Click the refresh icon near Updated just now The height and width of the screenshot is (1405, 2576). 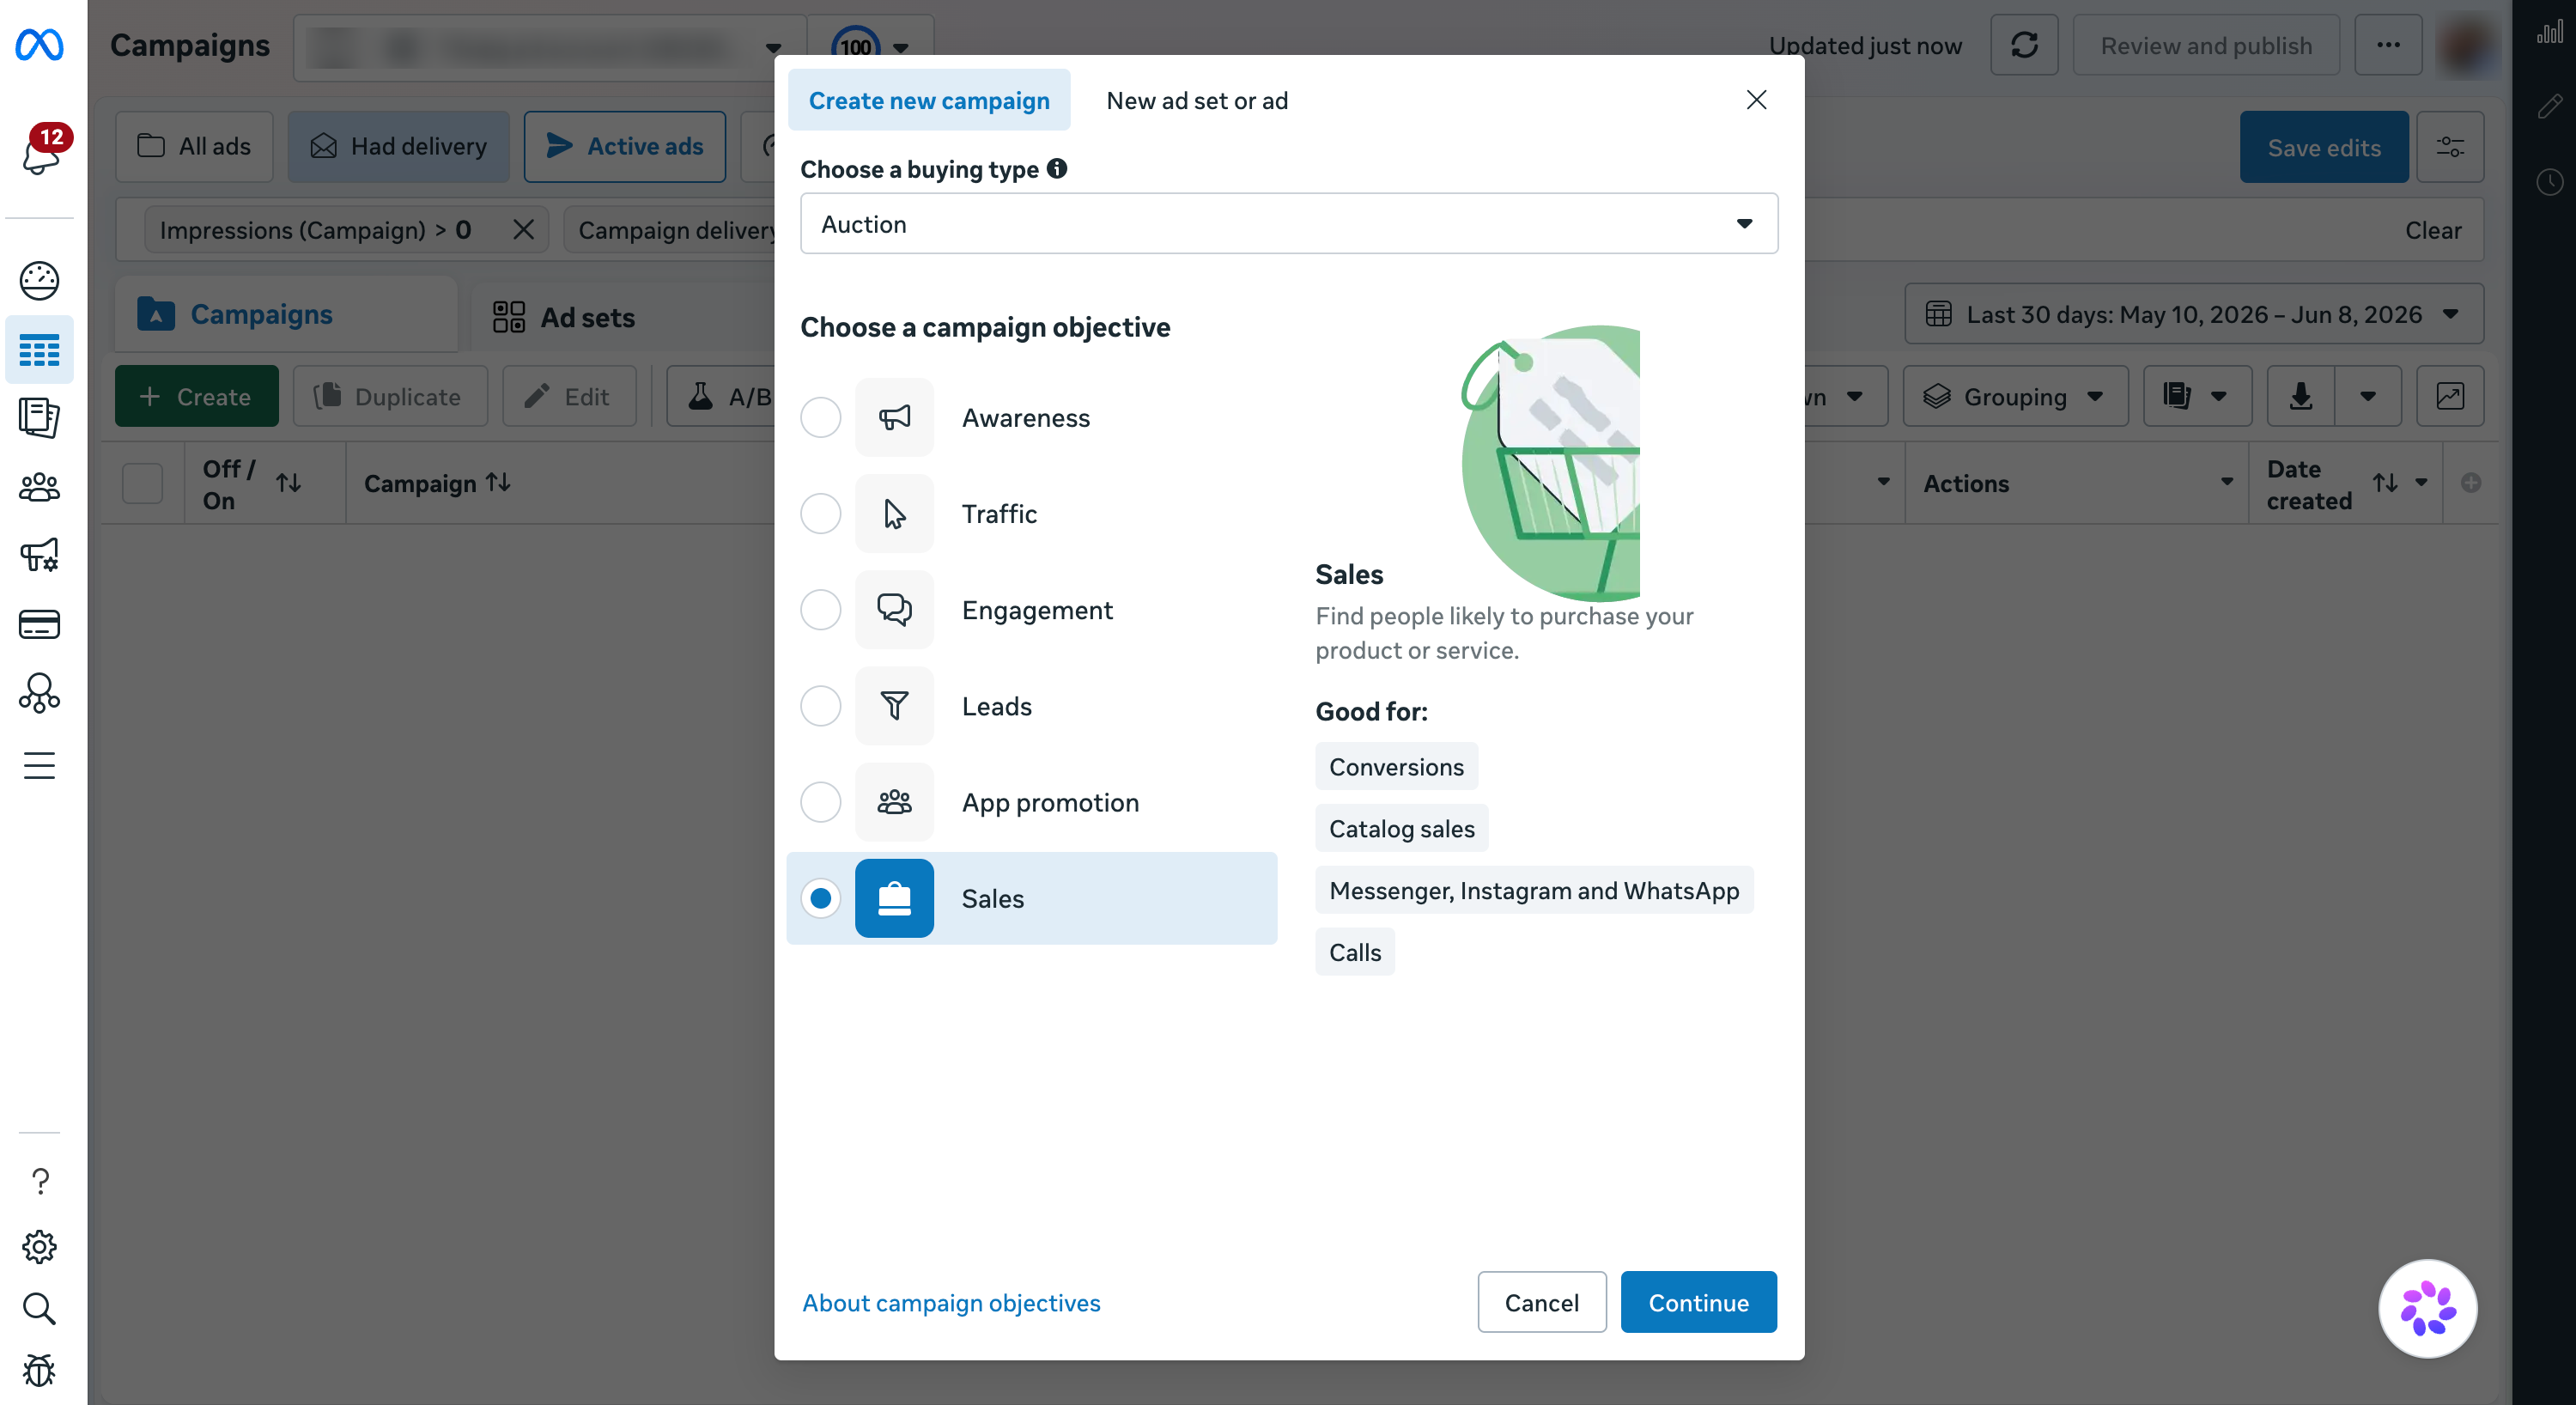pyautogui.click(x=2023, y=45)
